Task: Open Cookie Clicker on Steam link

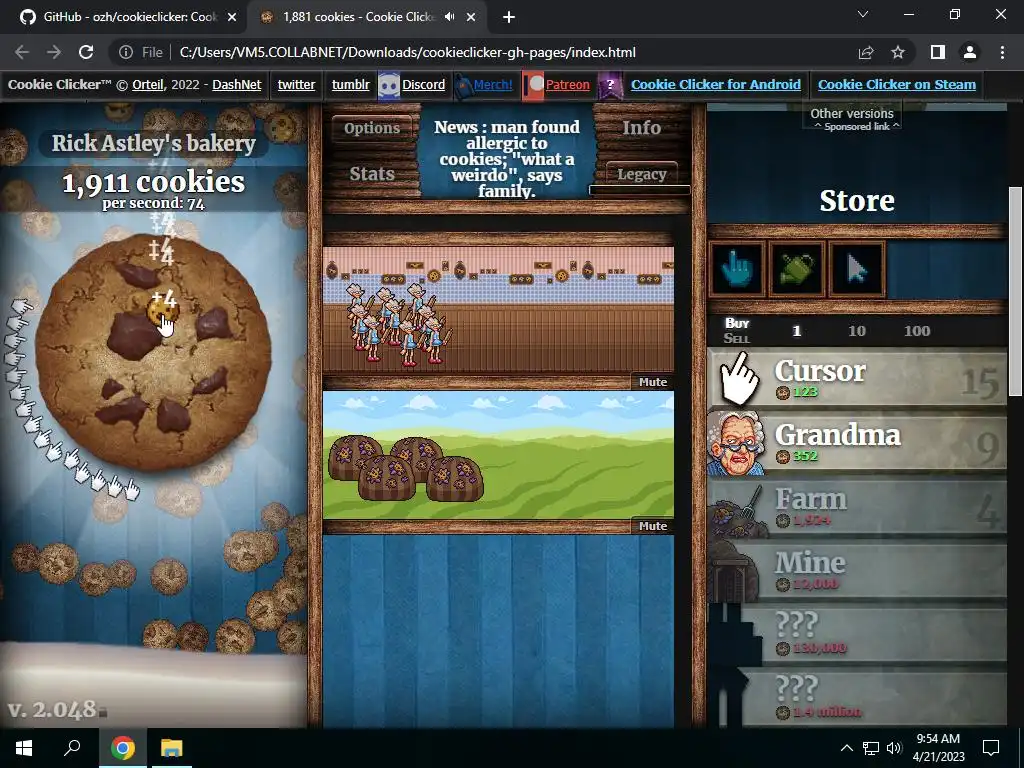Action: (897, 84)
